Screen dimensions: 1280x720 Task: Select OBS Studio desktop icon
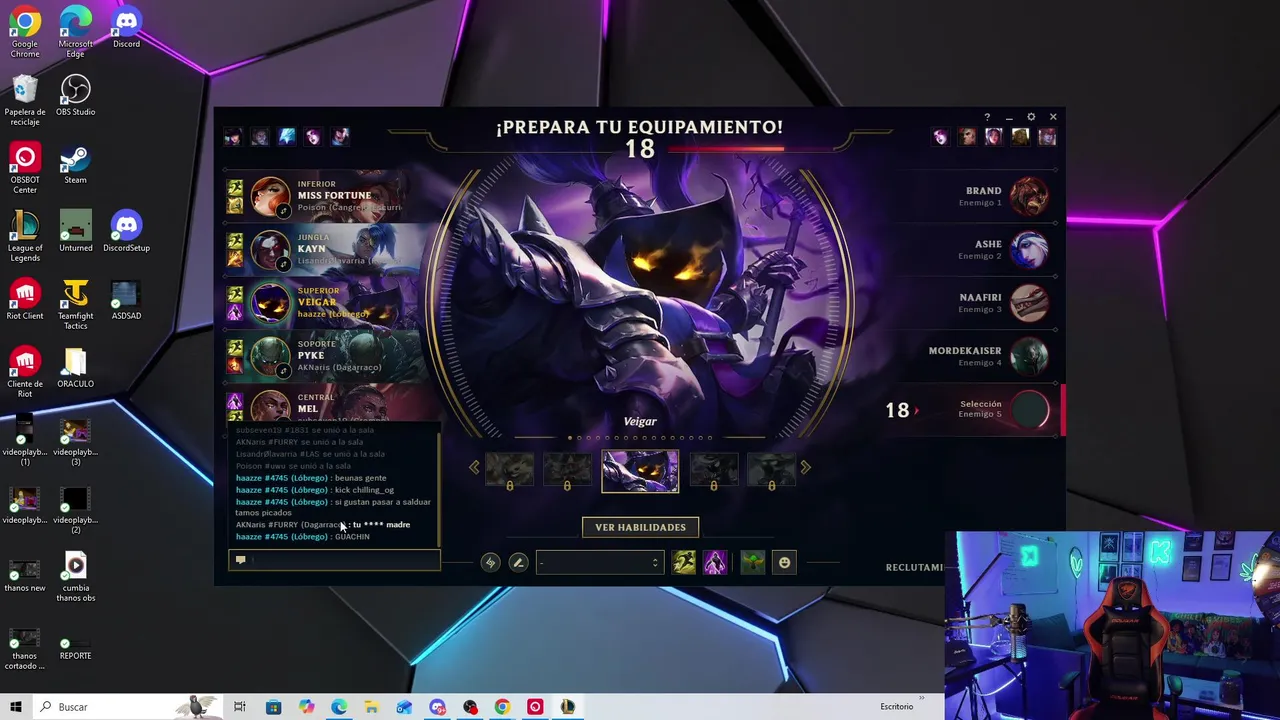(x=75, y=96)
